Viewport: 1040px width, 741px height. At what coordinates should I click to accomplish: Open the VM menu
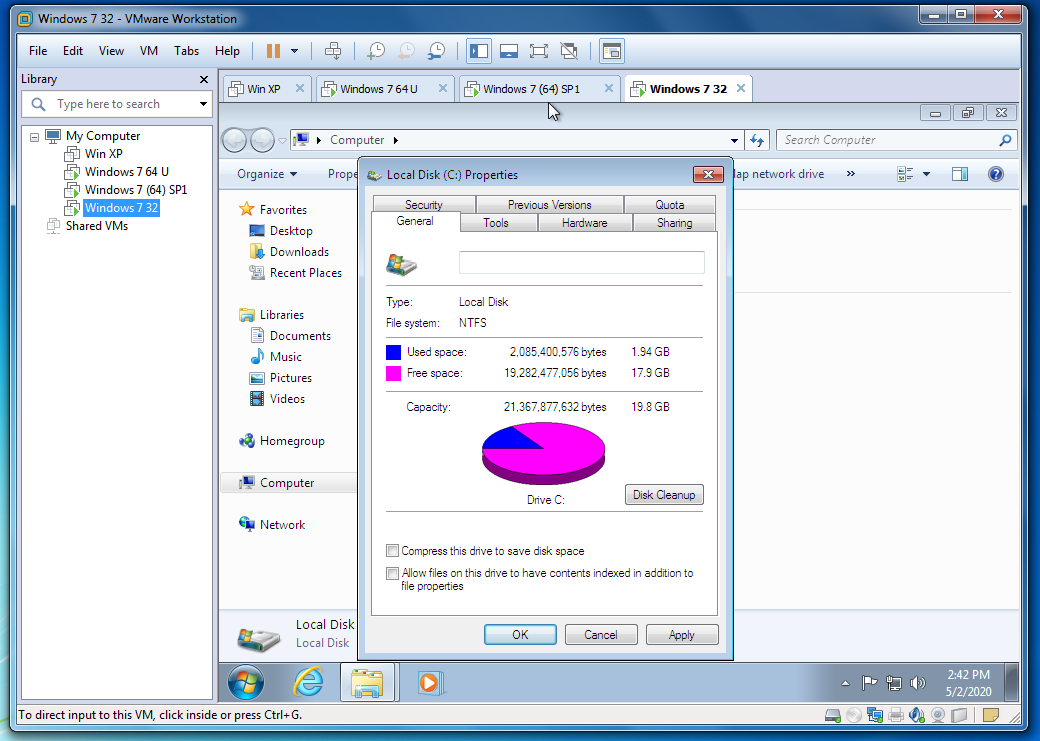pos(149,51)
